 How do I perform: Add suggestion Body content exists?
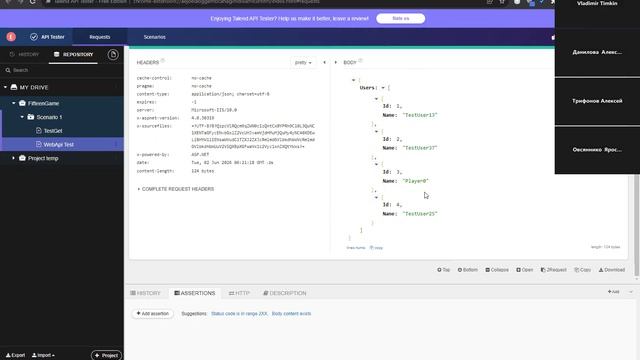(291, 313)
